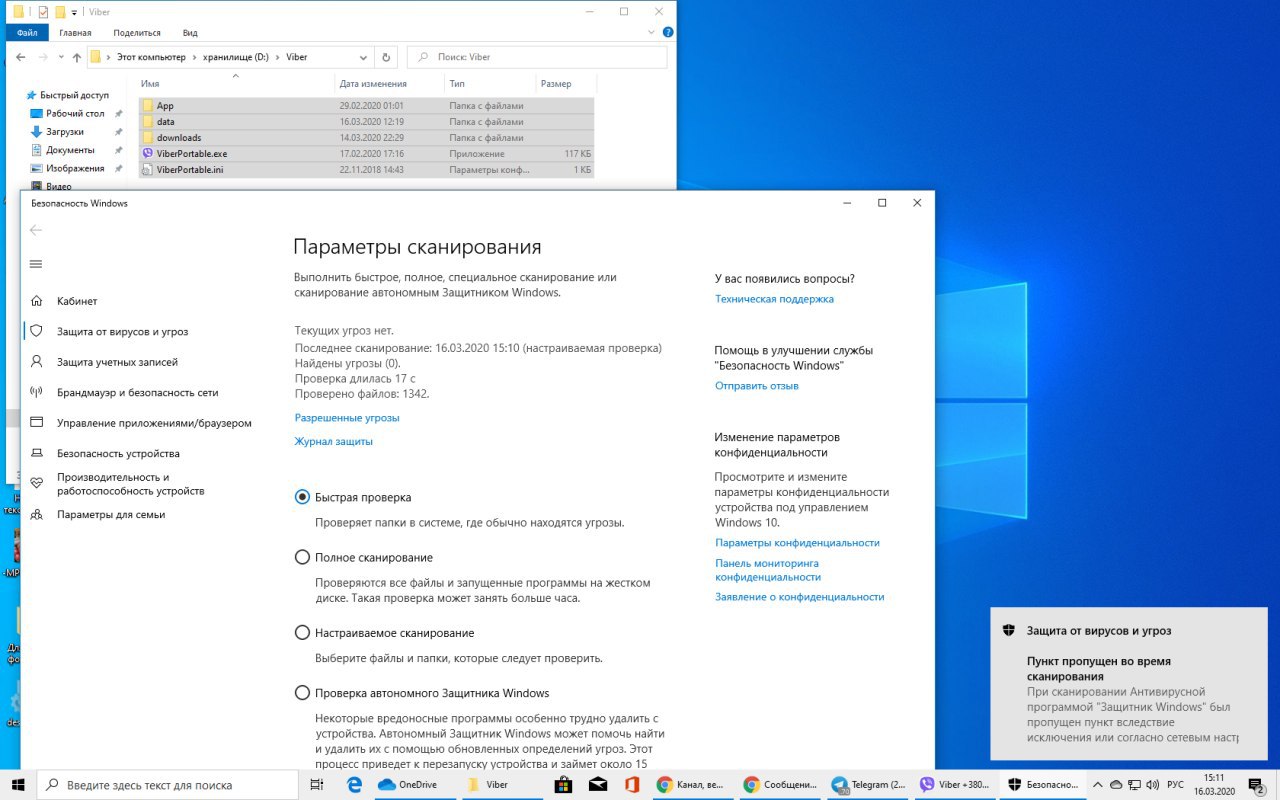1280x800 pixels.
Task: Expand the Explorer address bar history dropdown
Action: pos(362,57)
